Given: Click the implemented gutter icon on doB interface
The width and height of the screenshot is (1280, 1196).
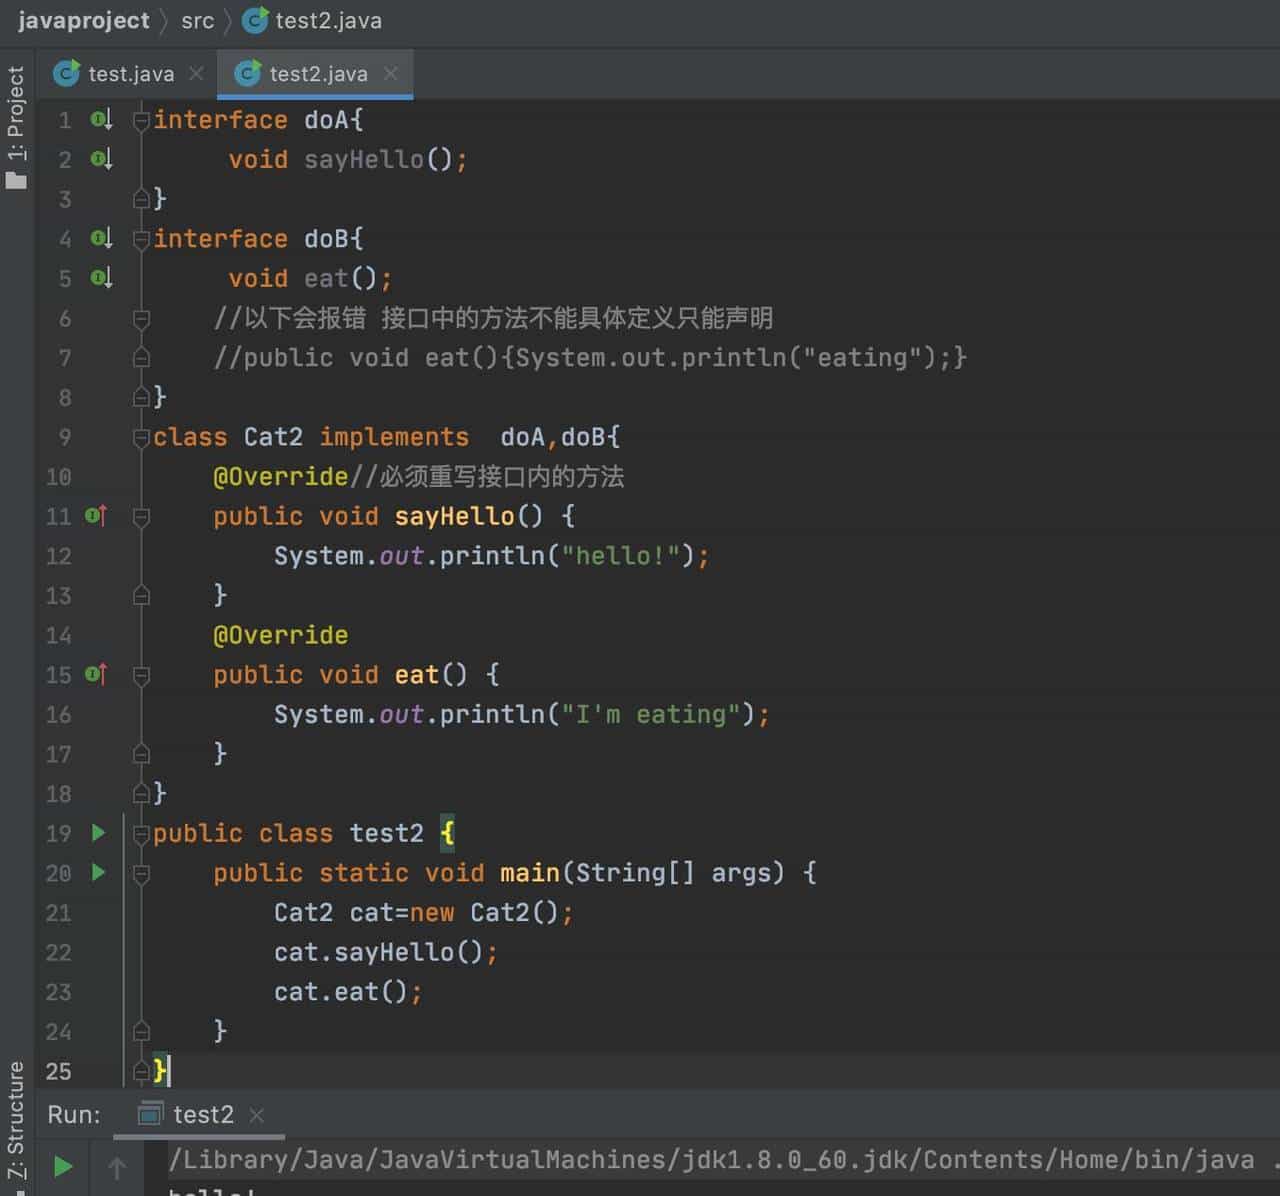Looking at the screenshot, I should pyautogui.click(x=101, y=239).
